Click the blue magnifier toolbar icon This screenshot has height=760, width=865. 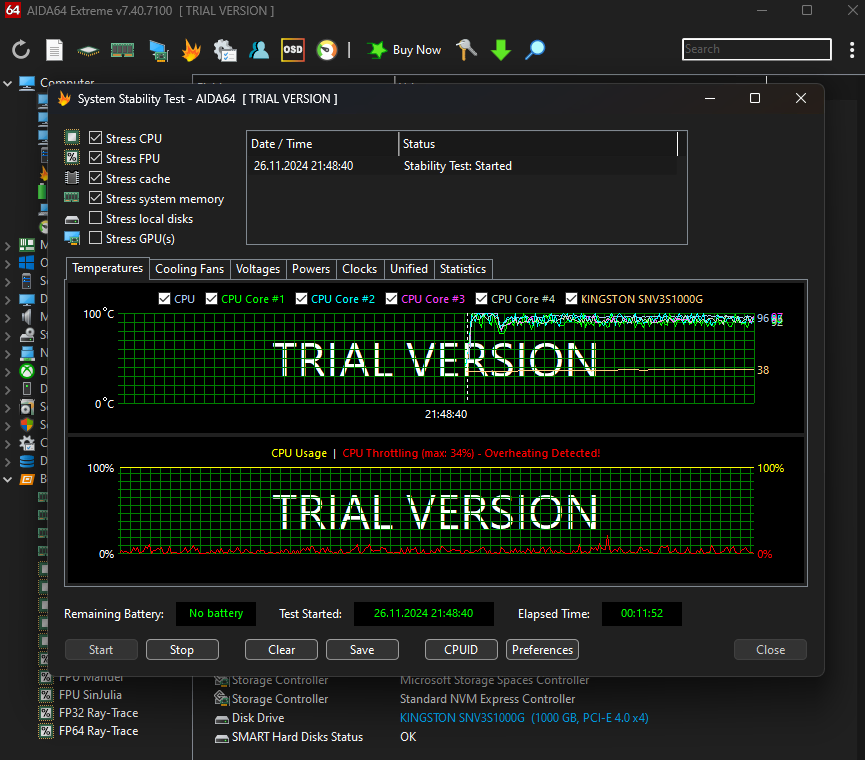click(535, 50)
